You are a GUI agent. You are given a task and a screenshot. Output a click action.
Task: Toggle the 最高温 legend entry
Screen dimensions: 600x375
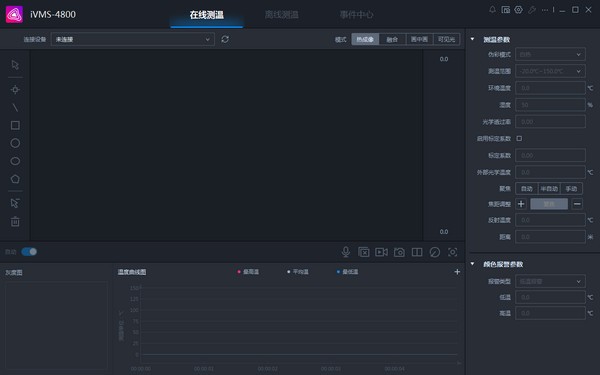coord(248,272)
